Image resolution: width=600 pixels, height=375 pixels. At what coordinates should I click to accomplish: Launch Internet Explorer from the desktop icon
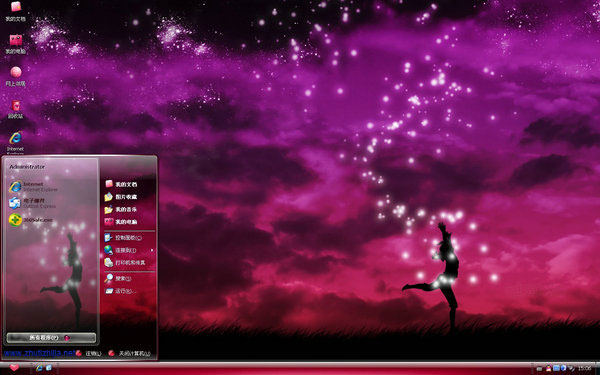pos(16,142)
